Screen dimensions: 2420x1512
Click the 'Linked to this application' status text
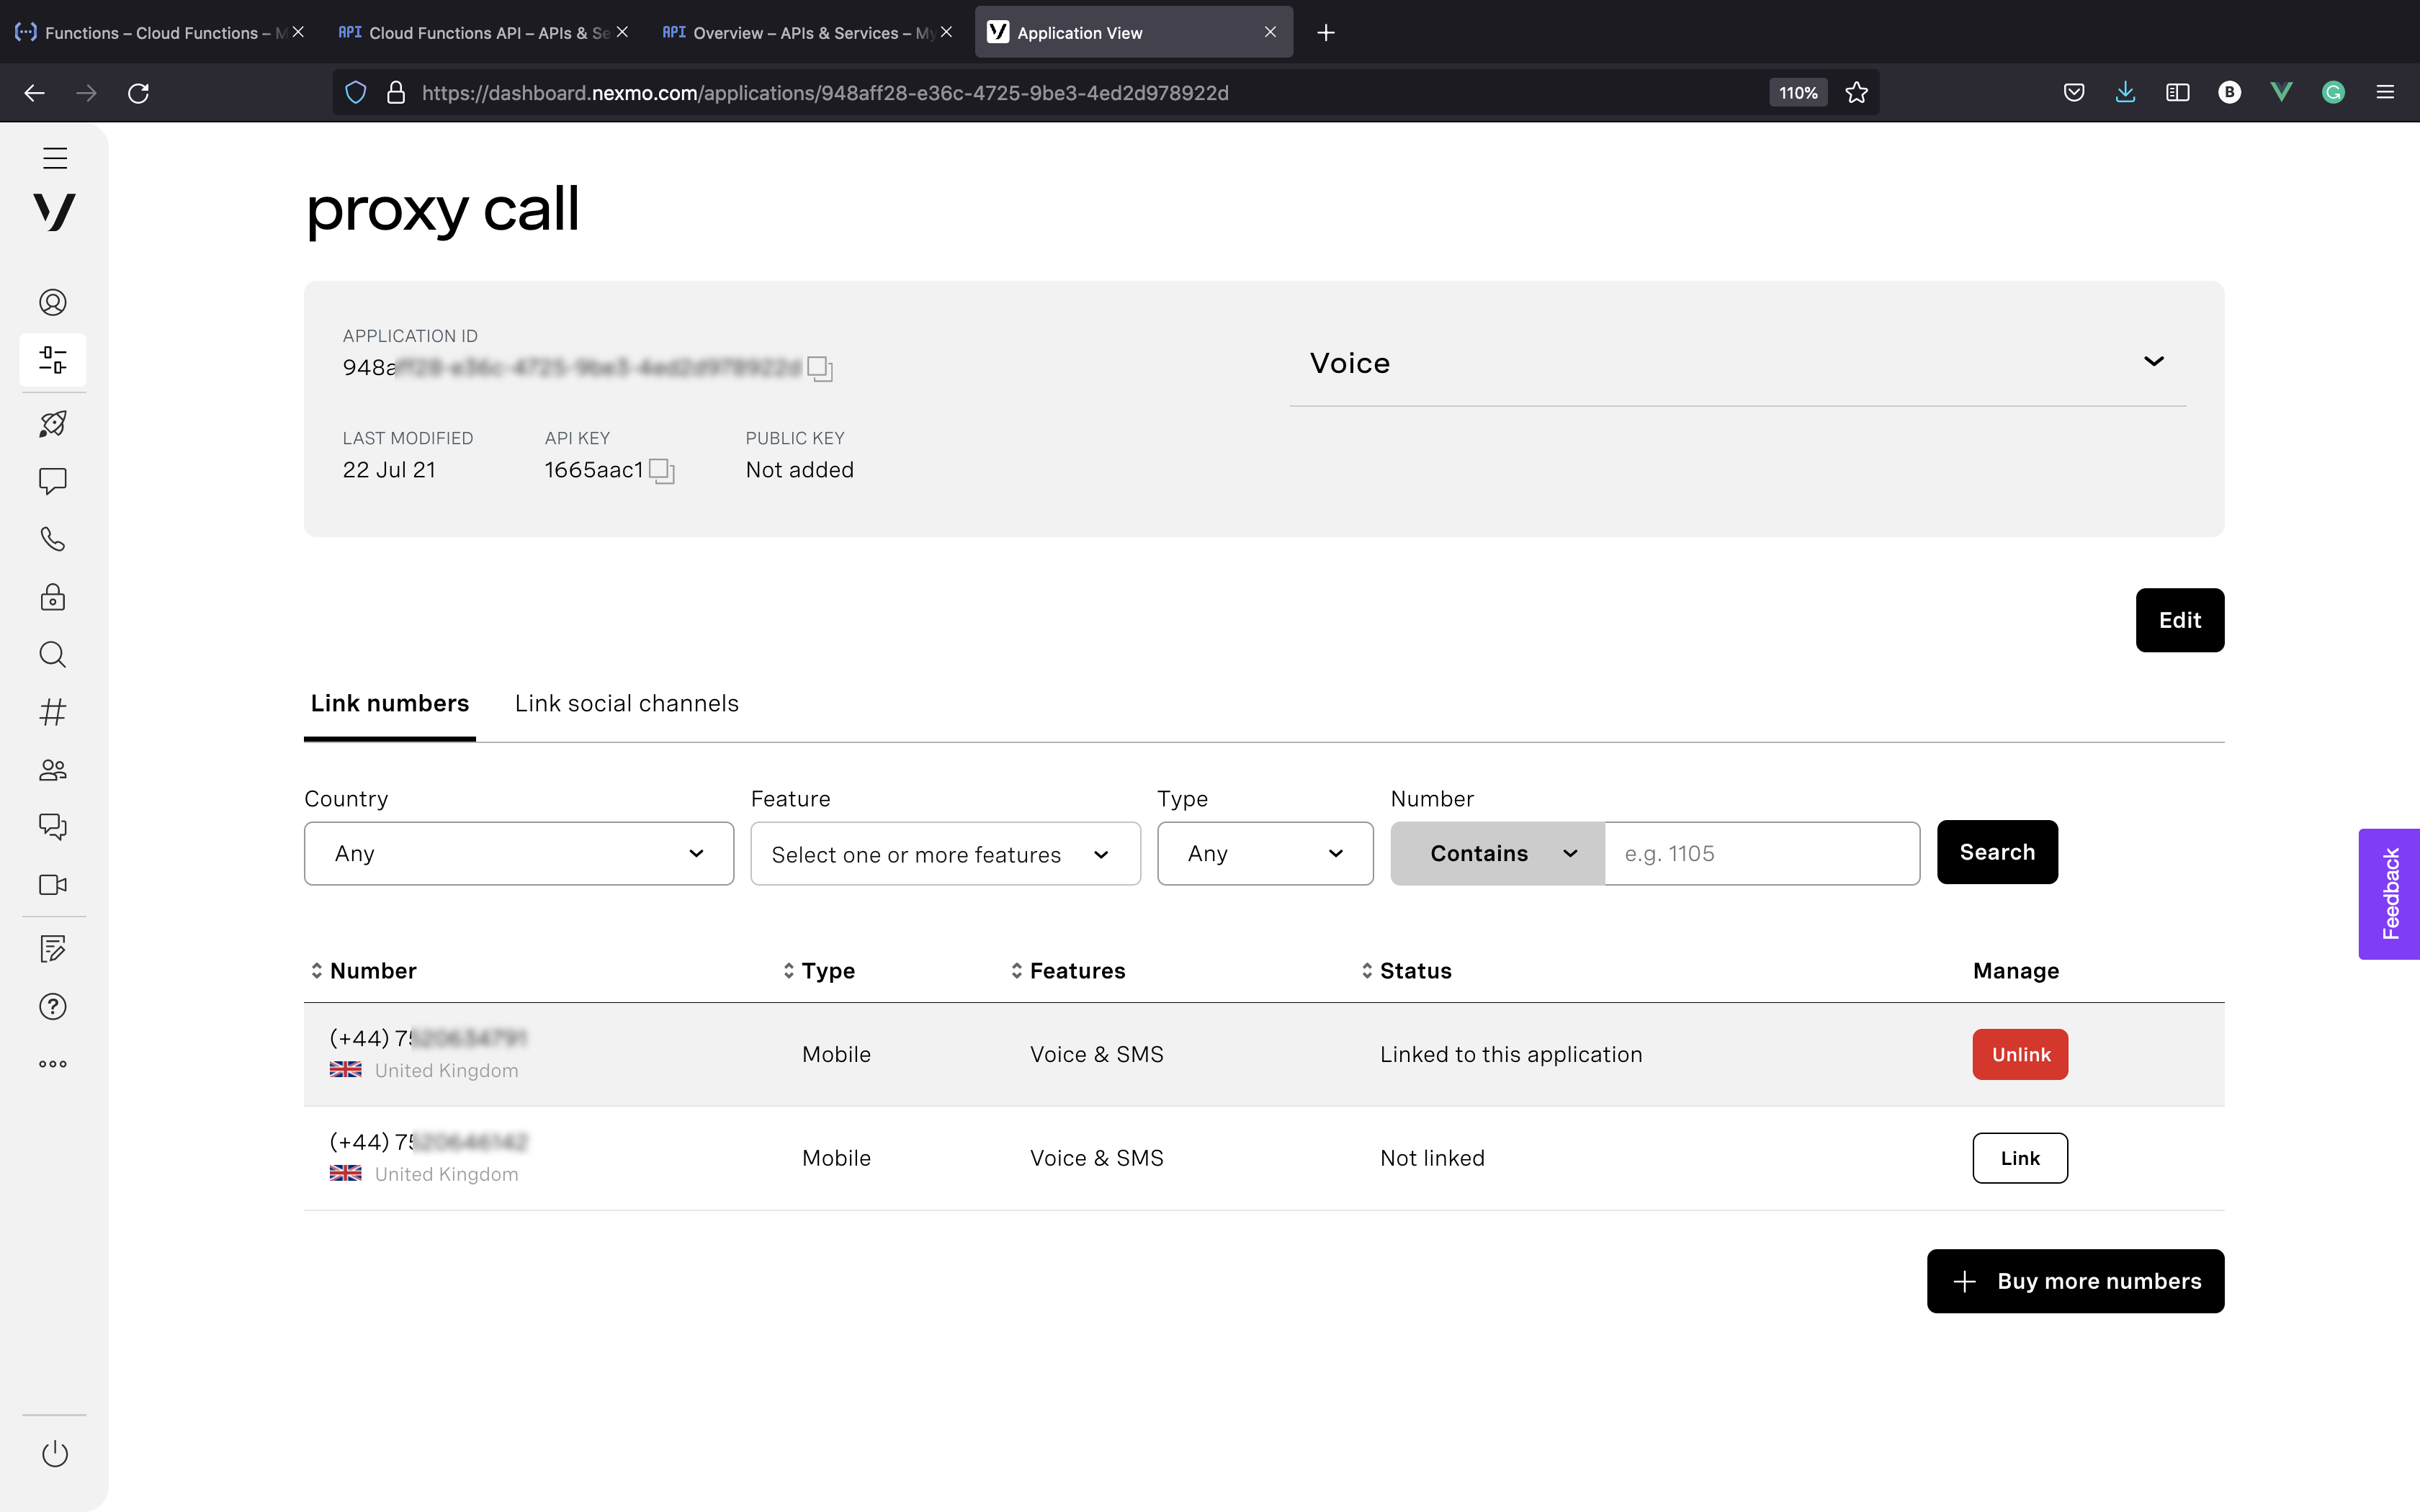click(1511, 1054)
